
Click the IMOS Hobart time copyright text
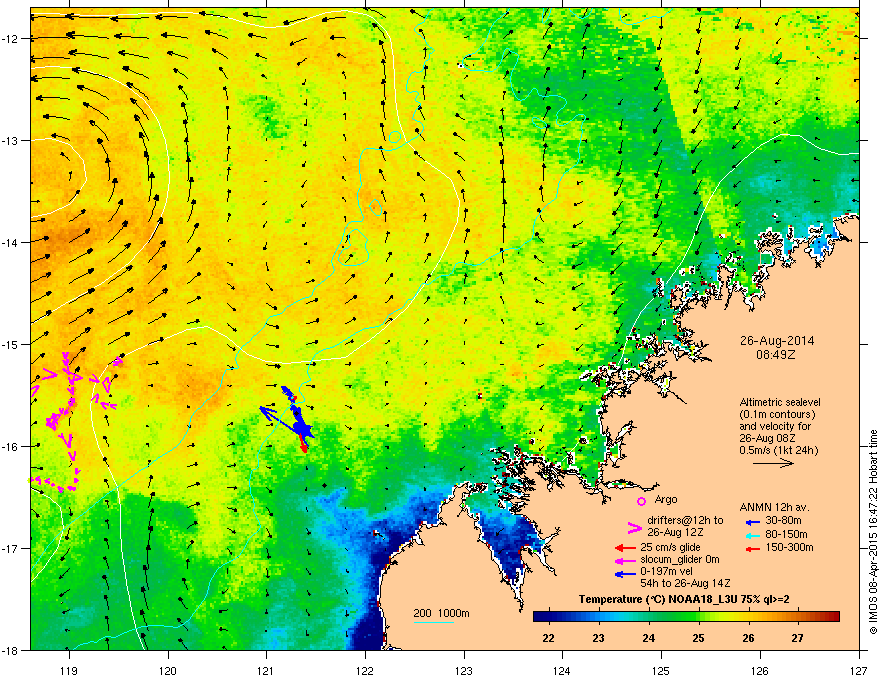(873, 532)
